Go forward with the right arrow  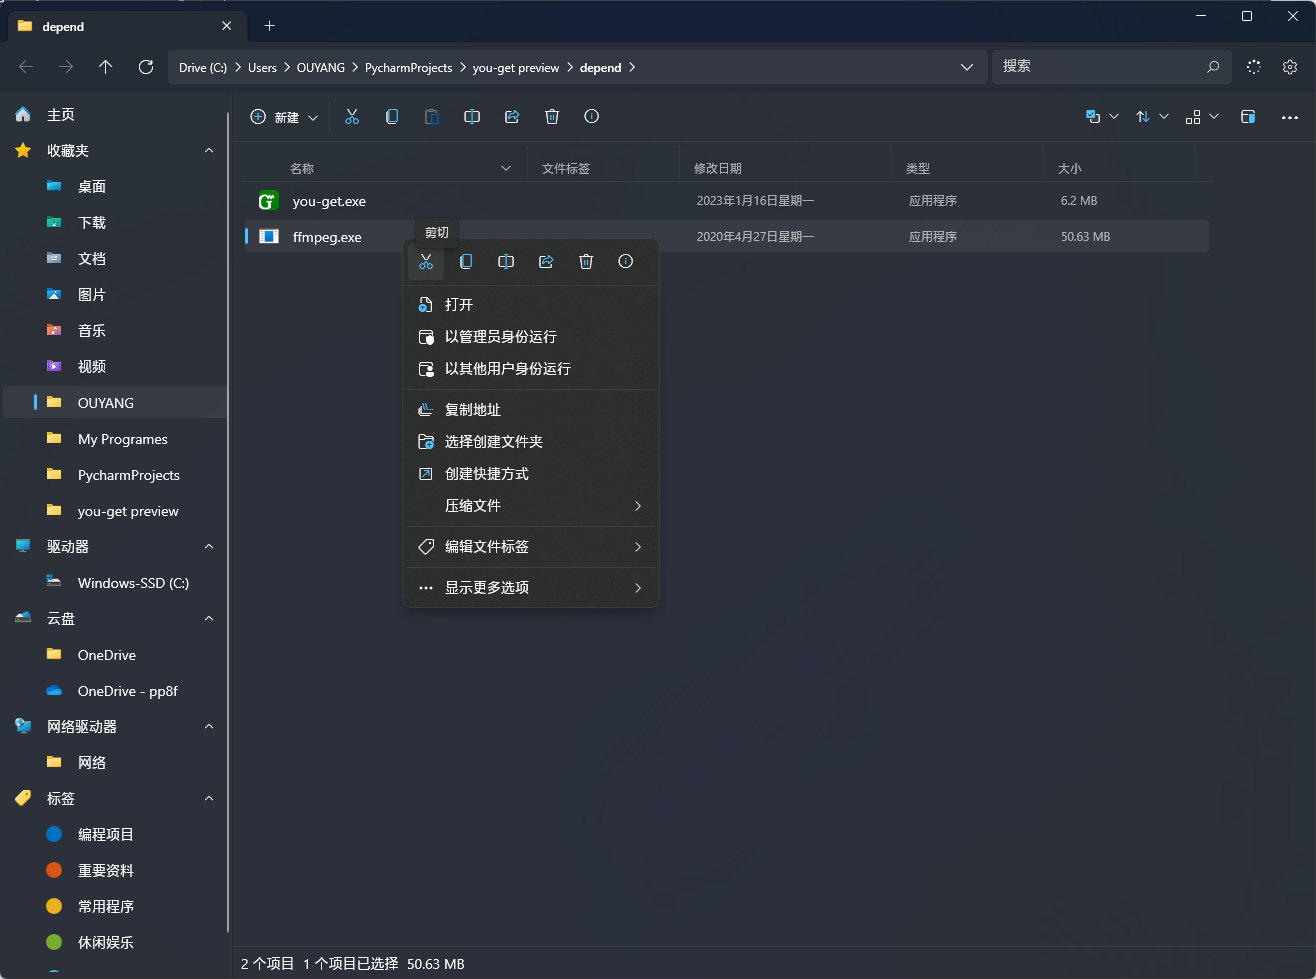point(66,67)
